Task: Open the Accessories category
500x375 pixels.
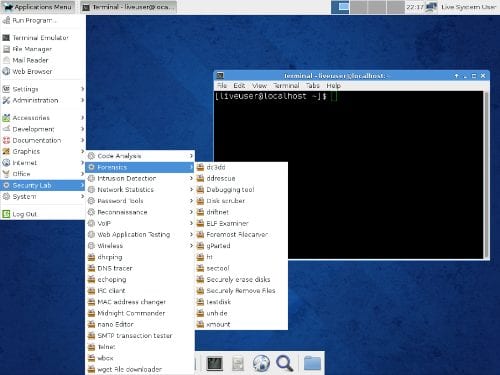Action: [43, 118]
